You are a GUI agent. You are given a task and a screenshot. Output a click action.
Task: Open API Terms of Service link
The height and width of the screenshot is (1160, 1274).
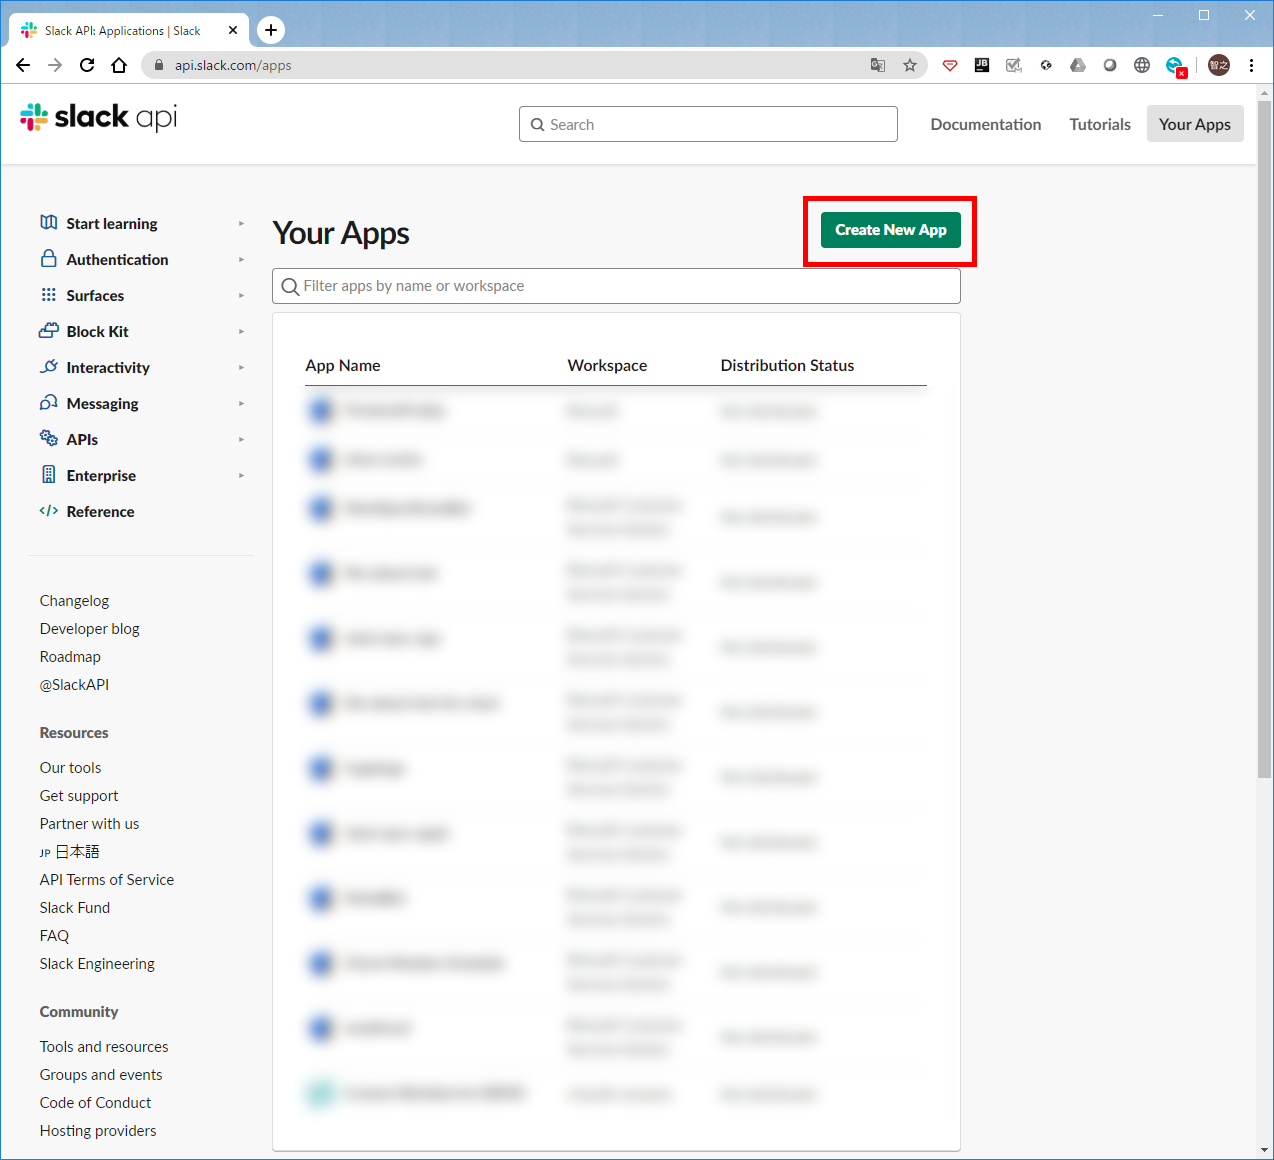[107, 880]
